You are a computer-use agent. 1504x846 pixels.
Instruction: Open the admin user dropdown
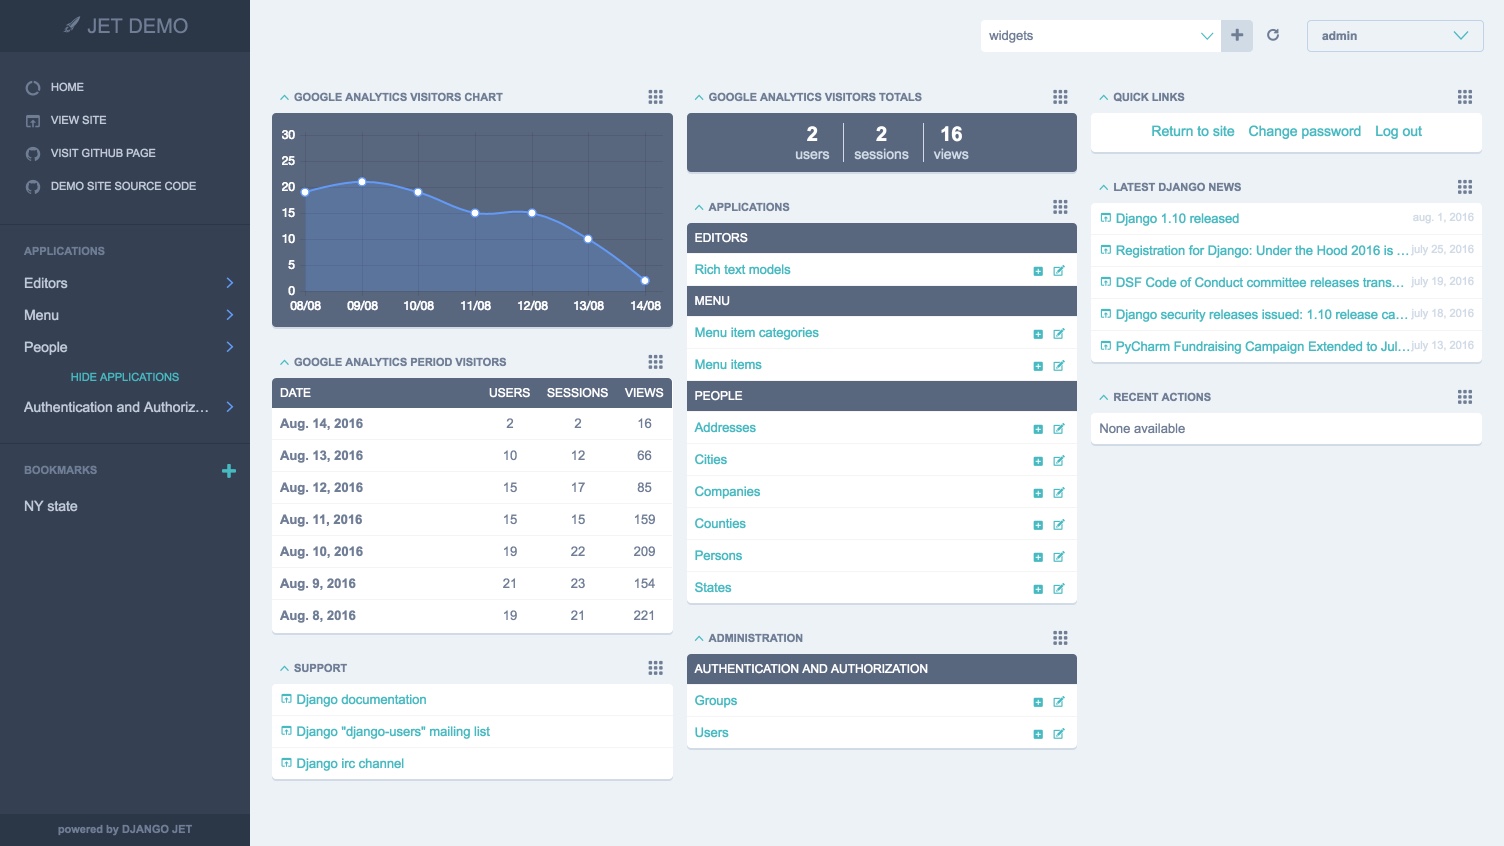(x=1394, y=36)
